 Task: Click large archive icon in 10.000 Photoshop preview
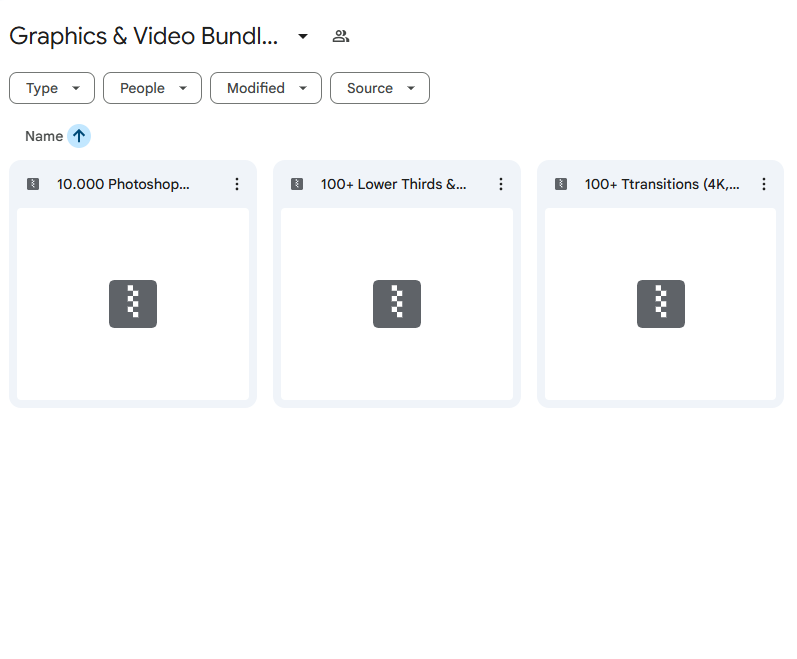pyautogui.click(x=133, y=304)
